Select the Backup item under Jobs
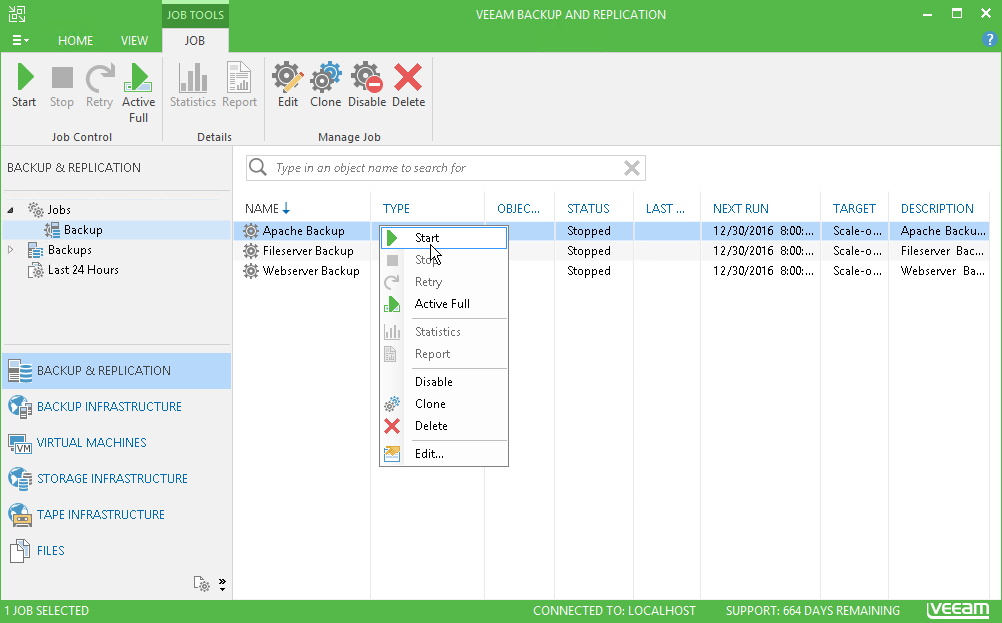The width and height of the screenshot is (1002, 623). point(83,230)
